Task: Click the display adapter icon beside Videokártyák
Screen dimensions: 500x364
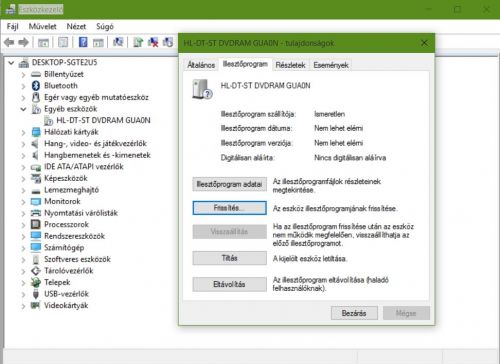Action: coord(36,305)
